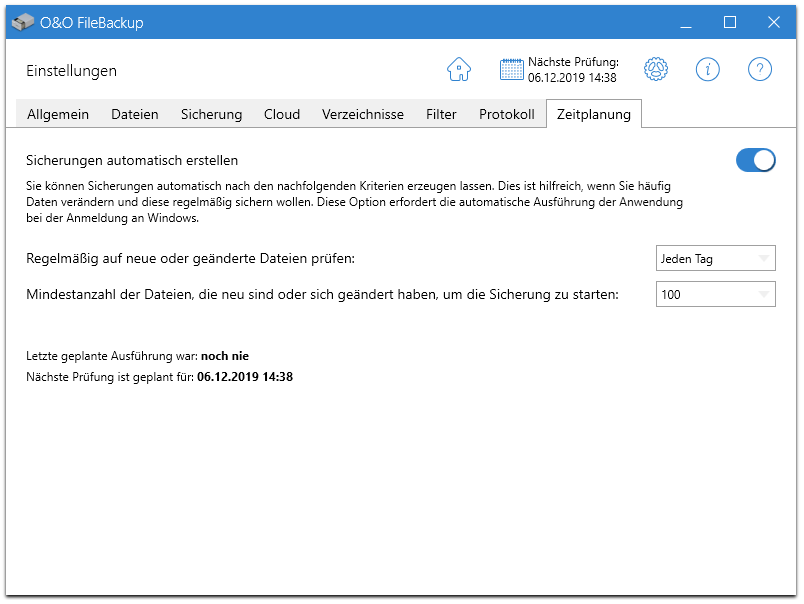Screen dimensions: 804x604
Task: Click the calendar schedule icon
Action: (511, 69)
